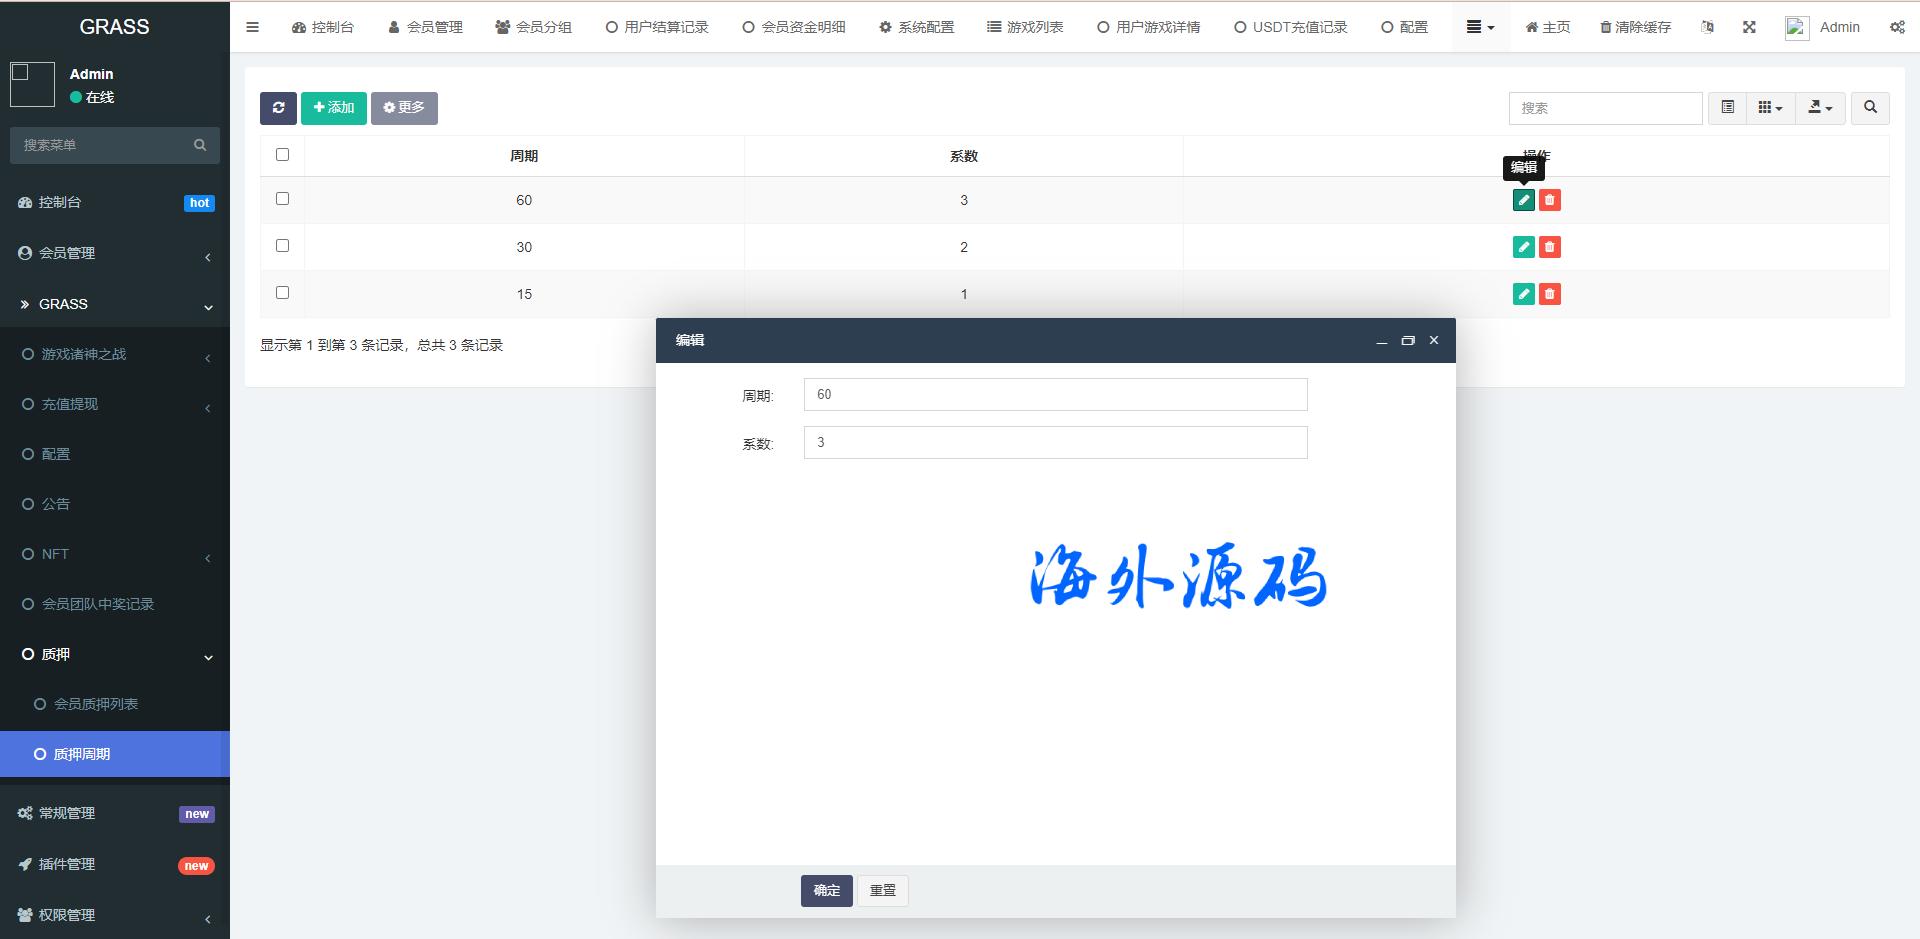
Task: Switch to the 游戏列表 top tab
Action: 1025,27
